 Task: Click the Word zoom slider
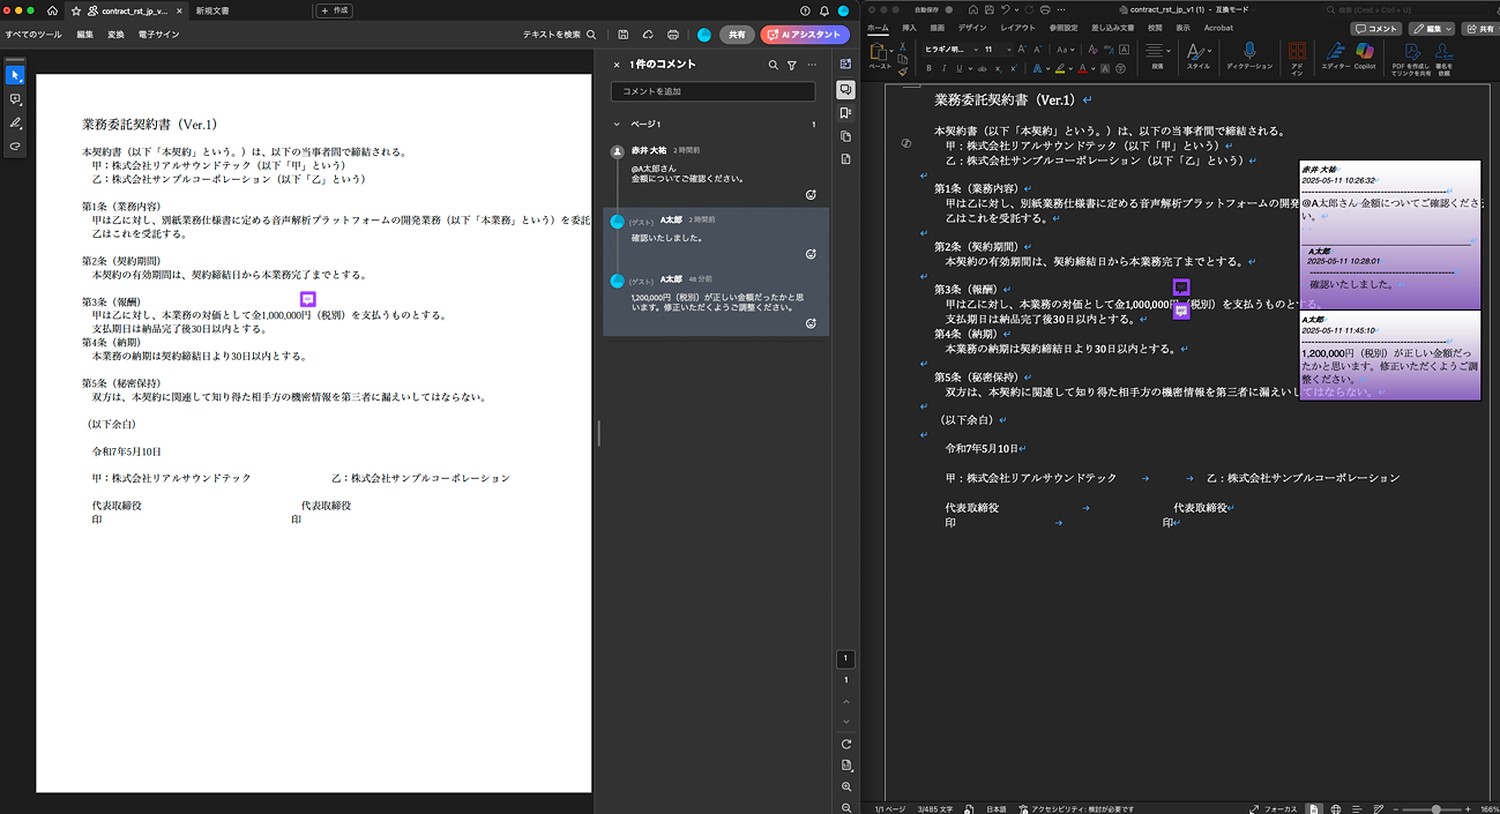pos(1436,809)
